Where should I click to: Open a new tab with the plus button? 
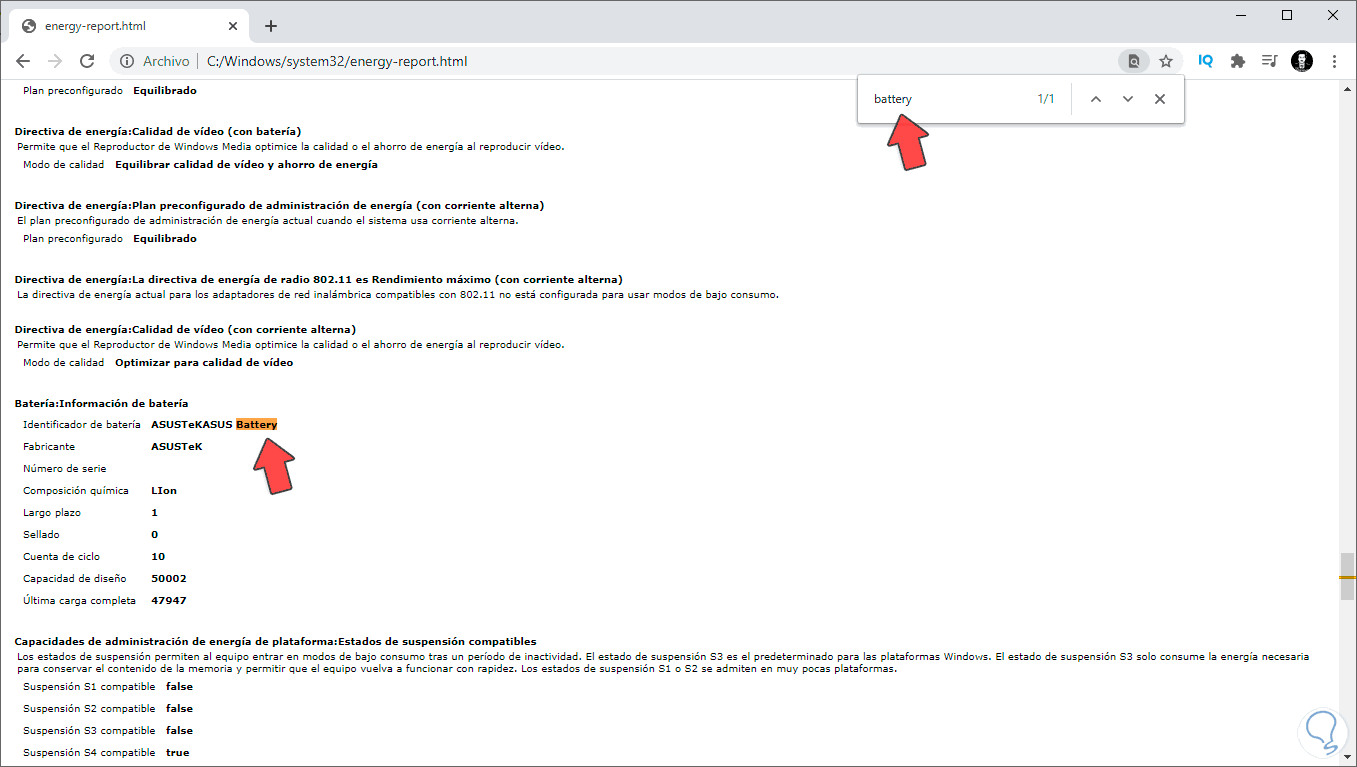pos(271,26)
